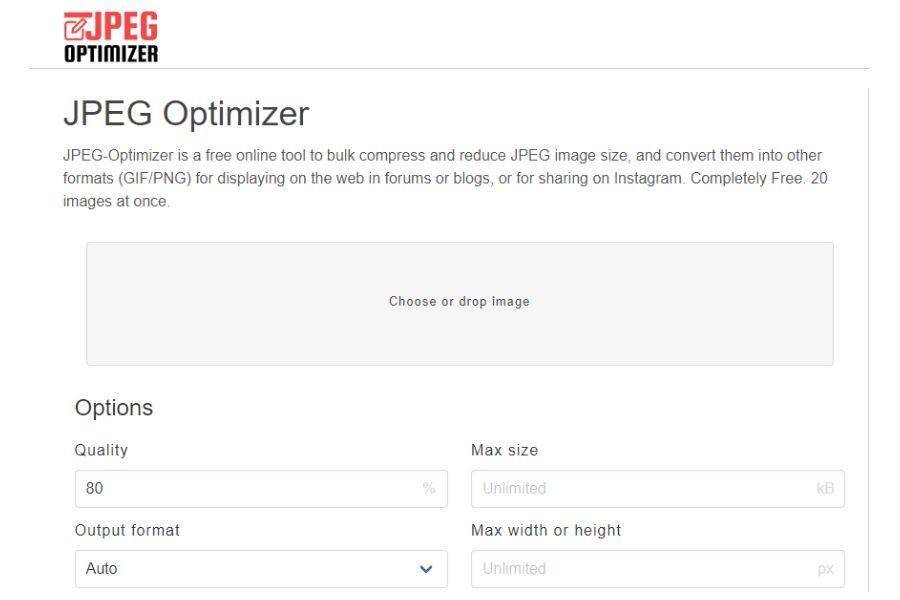This screenshot has height=600, width=900.
Task: Focus the Max size input field
Action: (658, 489)
